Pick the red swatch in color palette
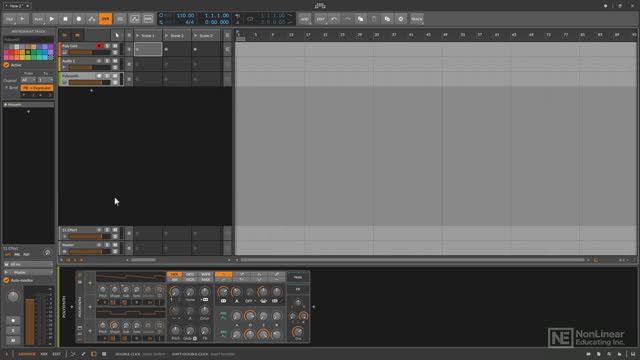 coord(11,52)
